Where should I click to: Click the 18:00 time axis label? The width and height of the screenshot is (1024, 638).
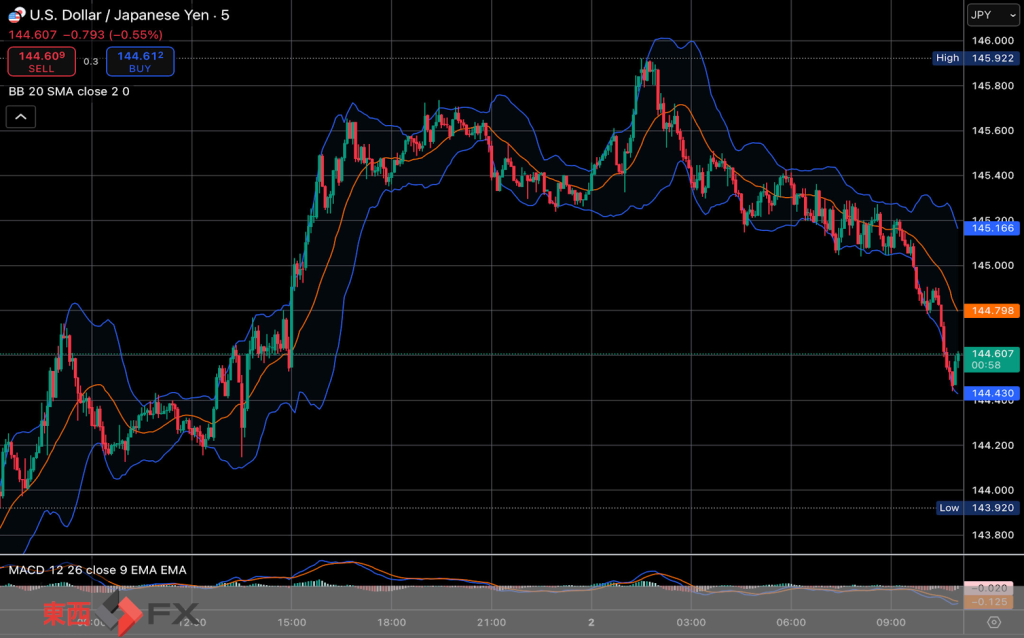pyautogui.click(x=391, y=623)
